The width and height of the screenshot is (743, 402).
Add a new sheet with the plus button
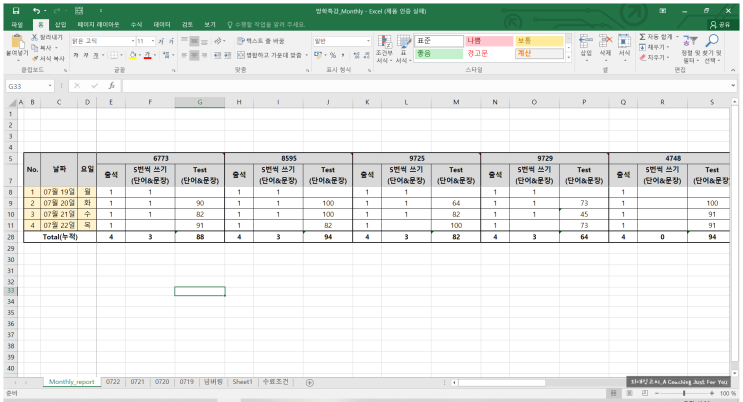tap(309, 383)
